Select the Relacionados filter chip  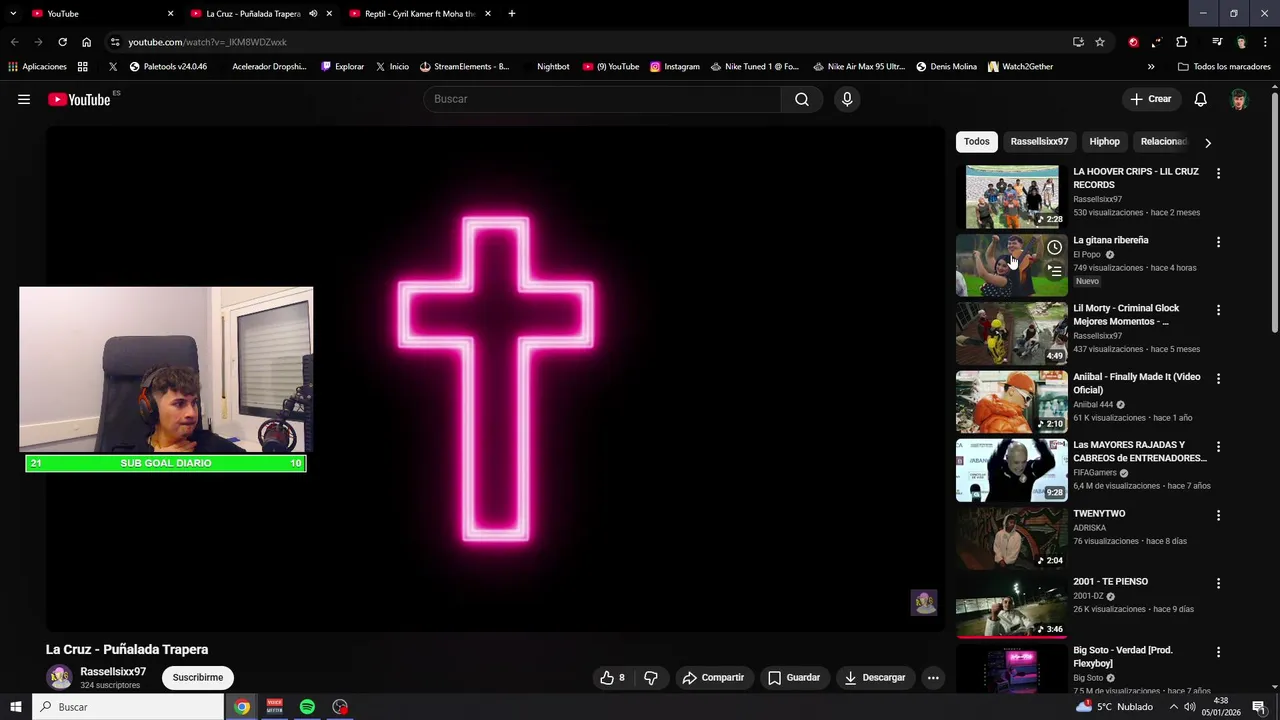[1164, 142]
